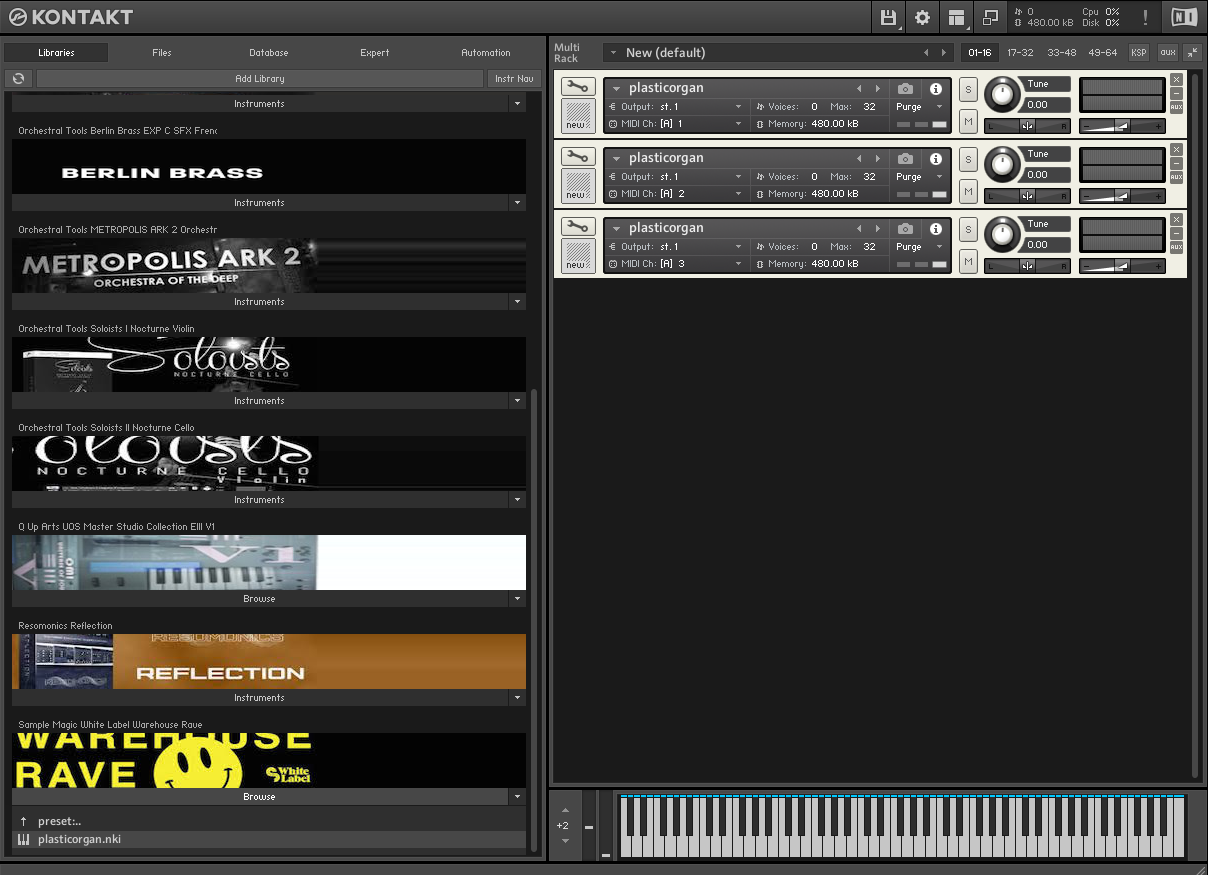Solo the MIDI Ch 3 plasticorgan instrument
This screenshot has height=875, width=1208.
968,229
